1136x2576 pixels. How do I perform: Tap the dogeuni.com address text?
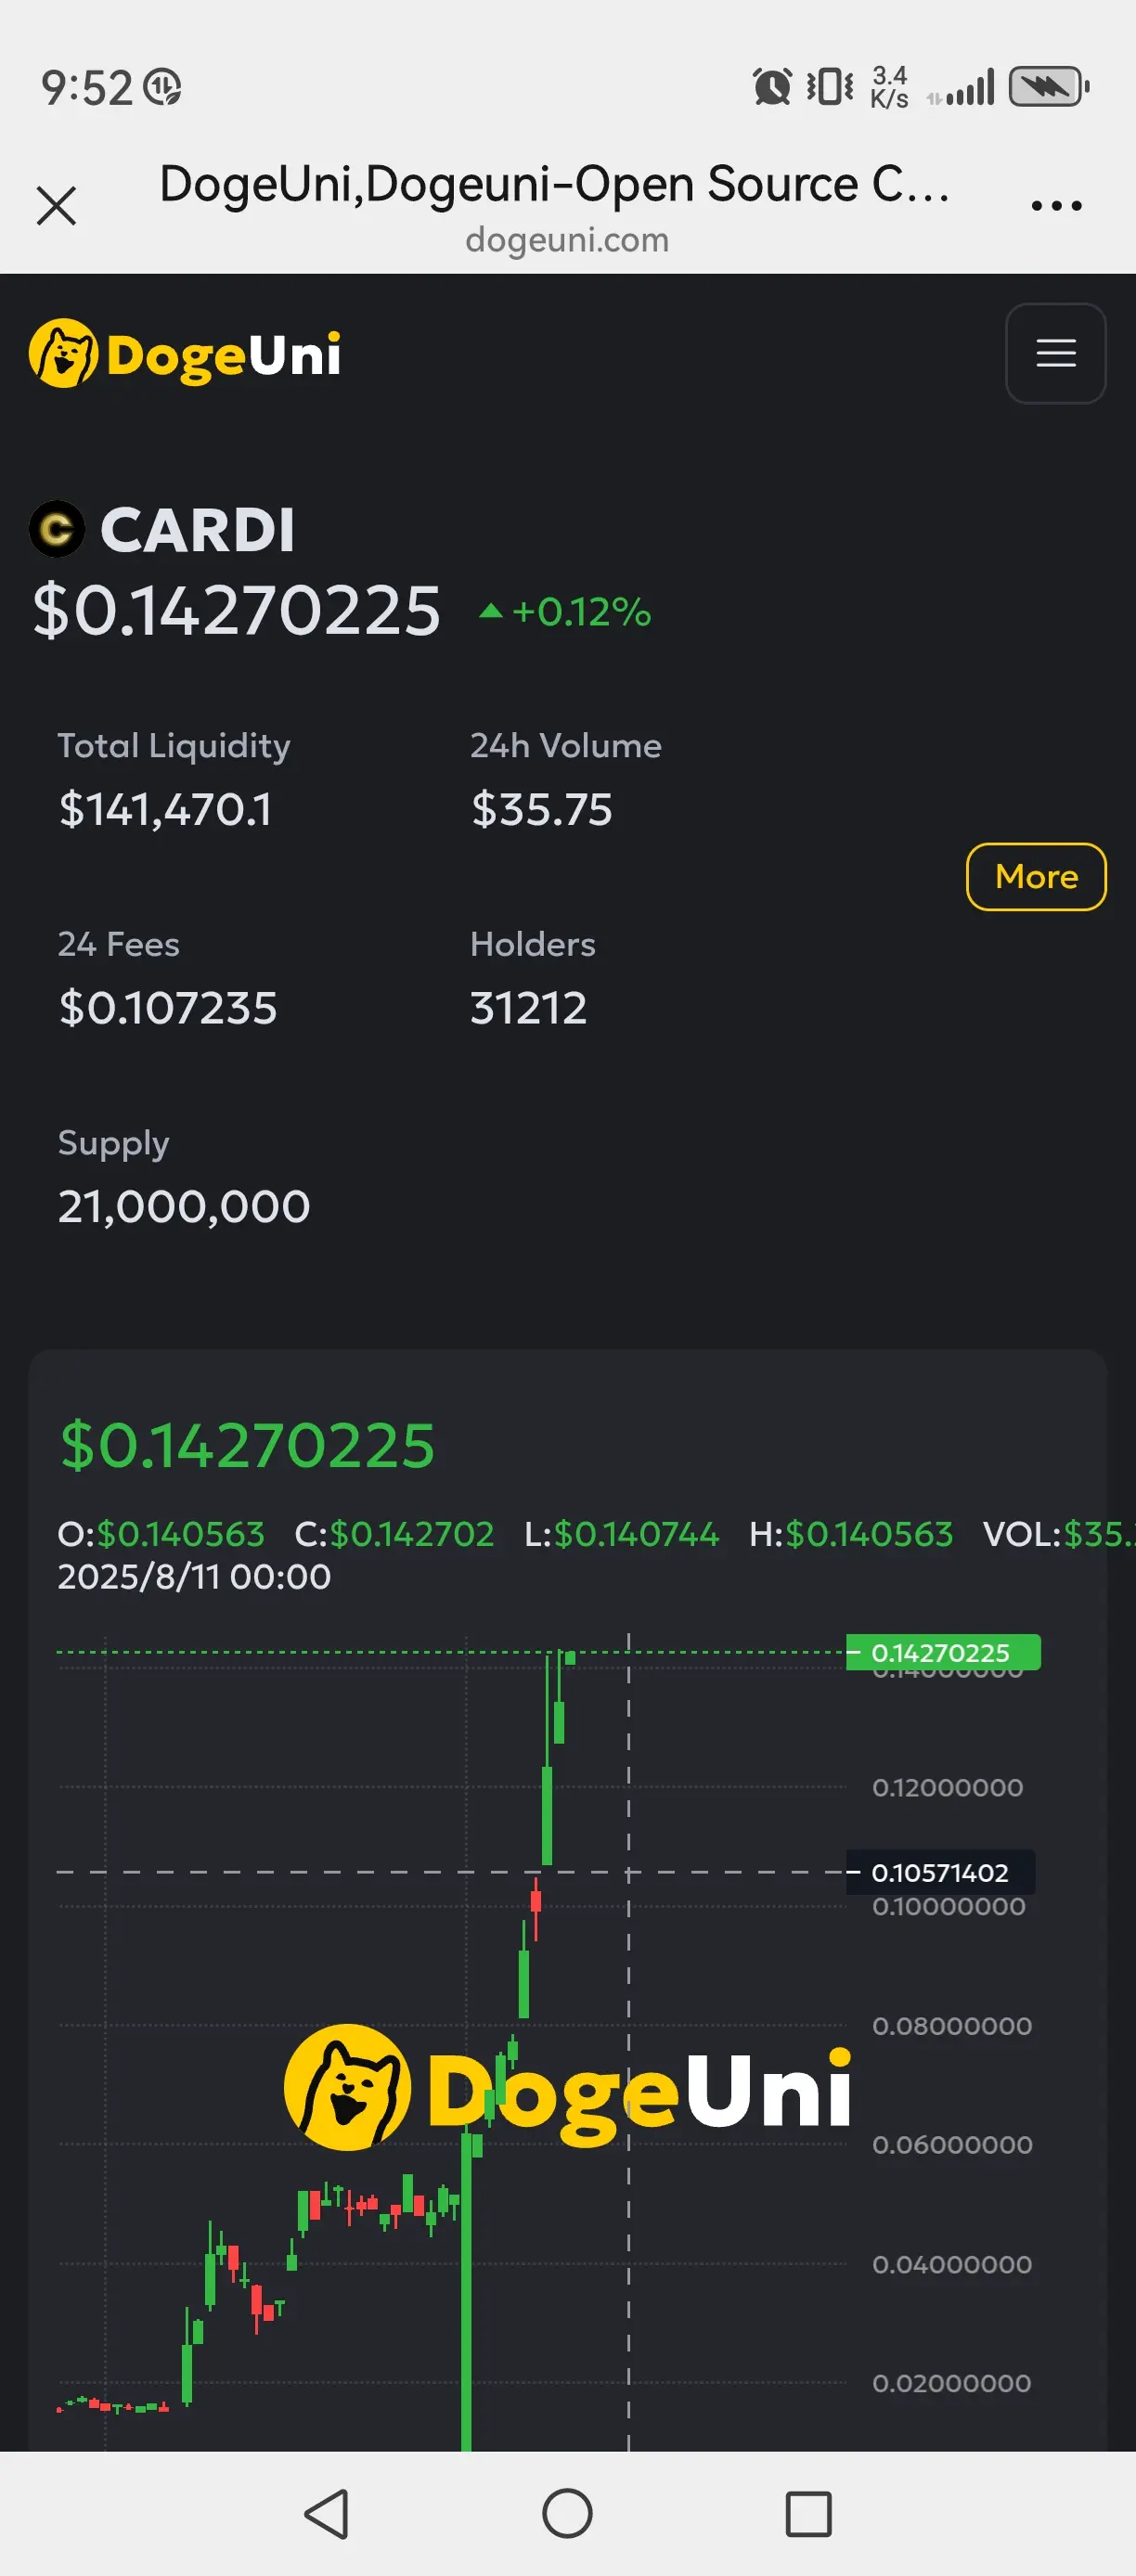567,240
